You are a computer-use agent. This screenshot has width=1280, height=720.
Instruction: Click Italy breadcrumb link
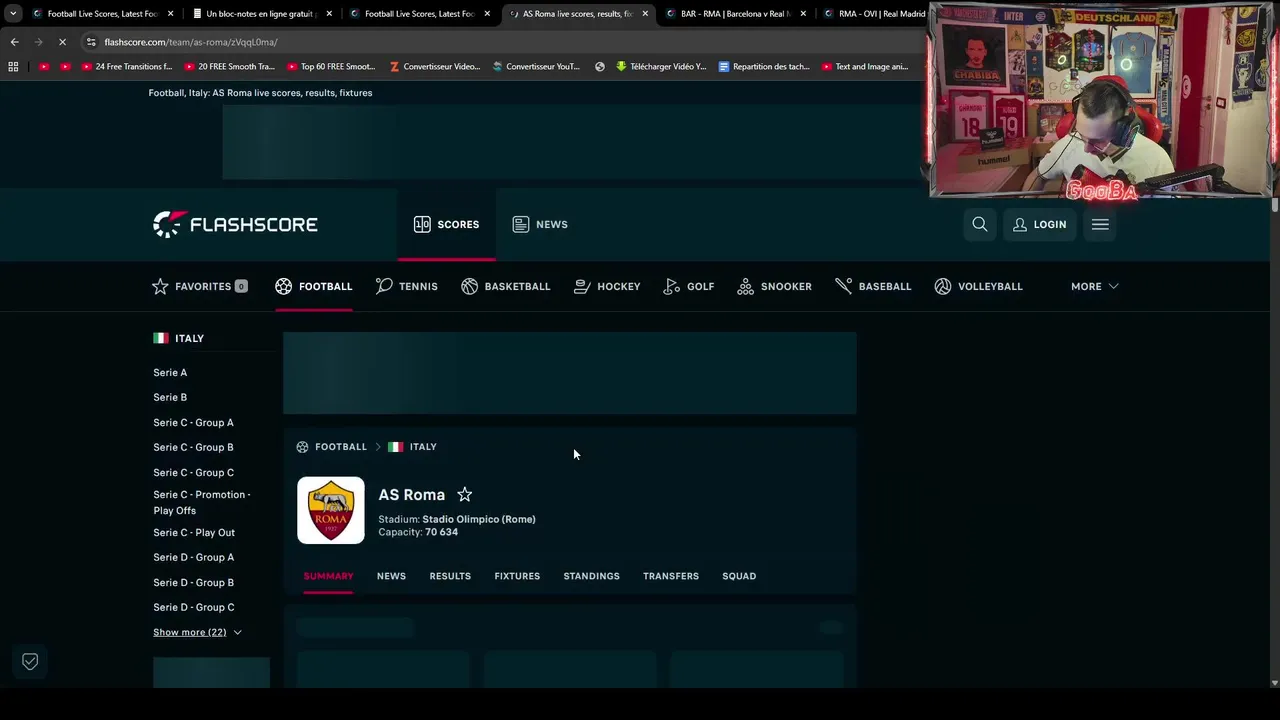click(422, 447)
